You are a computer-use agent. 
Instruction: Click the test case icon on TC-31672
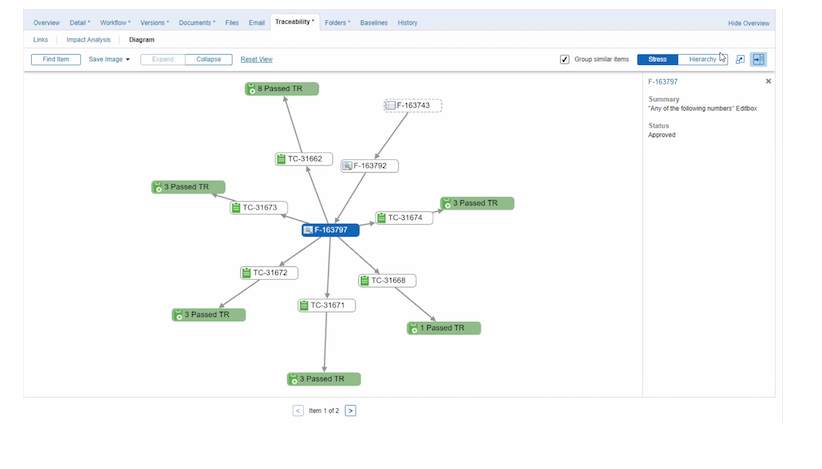pos(246,272)
